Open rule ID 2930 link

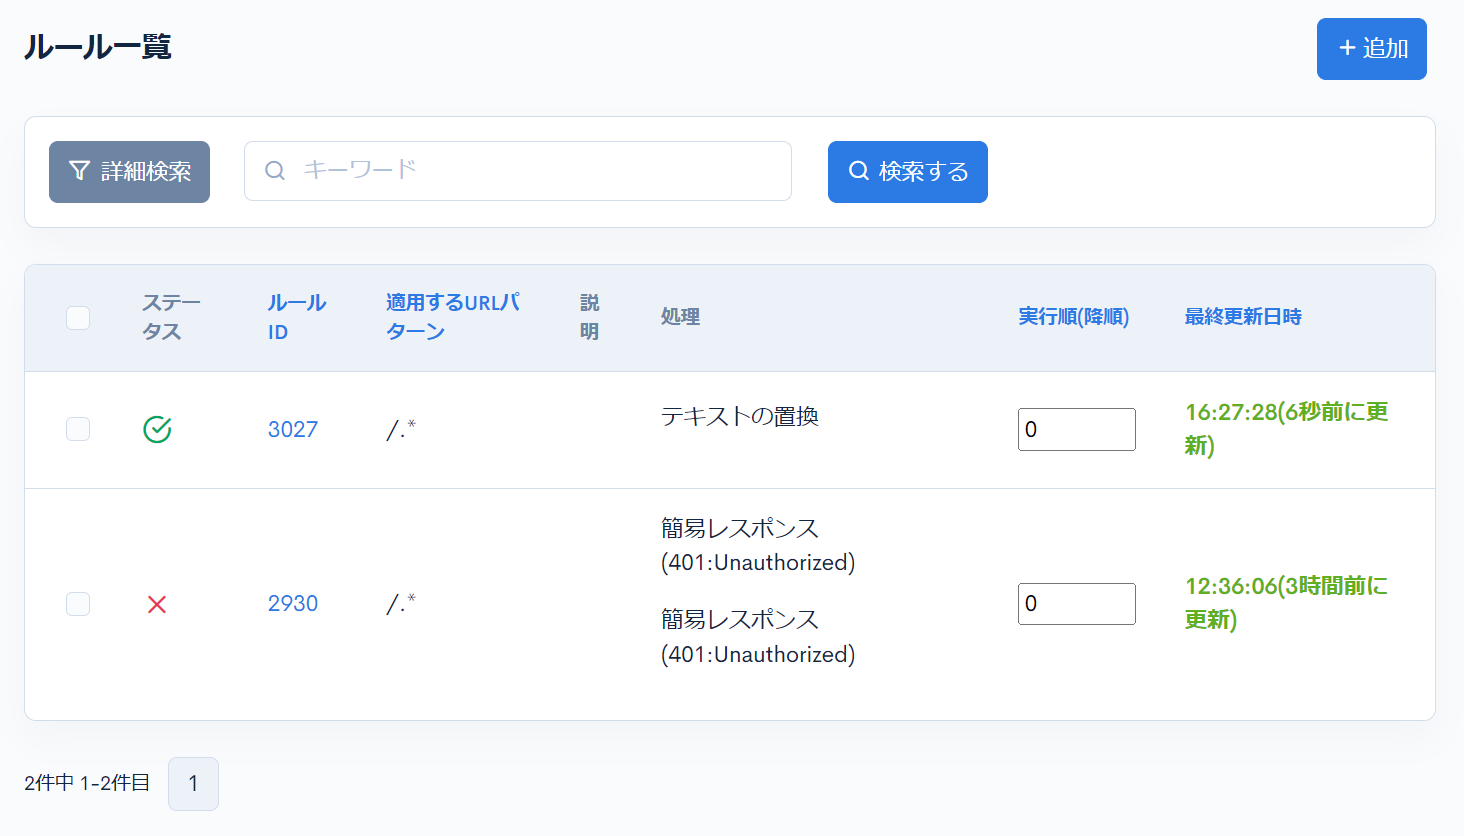(293, 603)
